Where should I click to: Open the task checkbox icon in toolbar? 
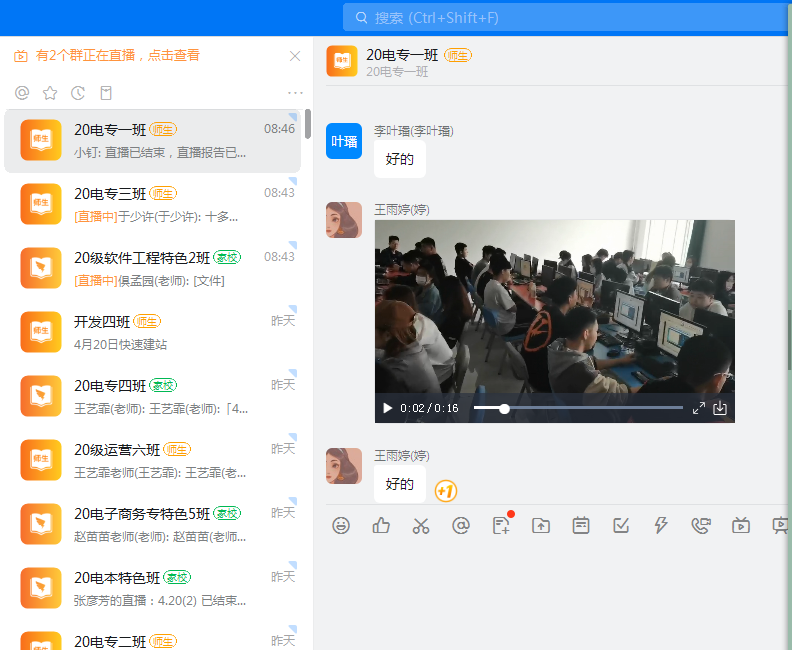621,525
